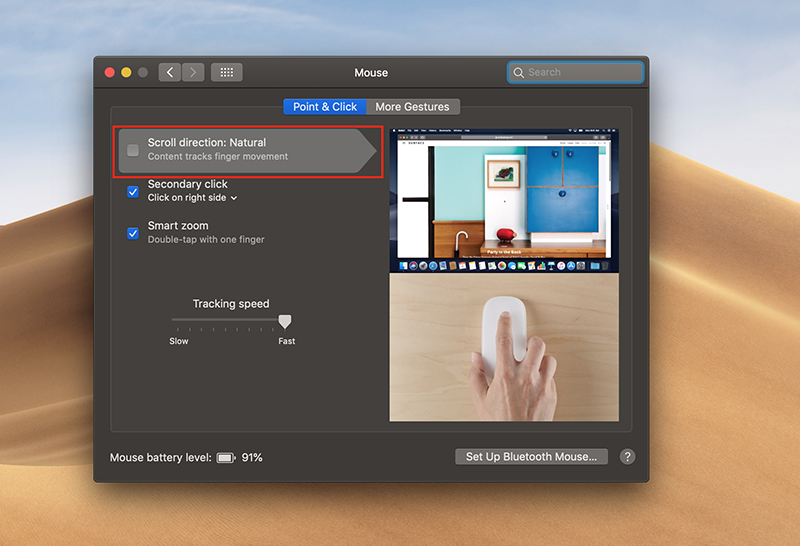This screenshot has height=546, width=800.
Task: Focus the Search text field
Action: pyautogui.click(x=582, y=73)
